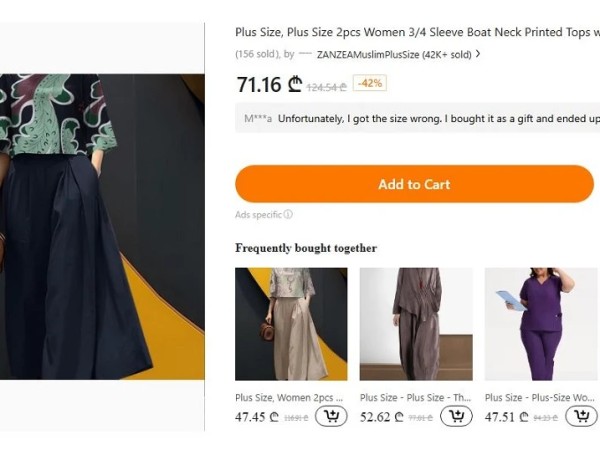The height and width of the screenshot is (450, 600).
Task: Click the Ads specific info icon
Action: (x=288, y=214)
